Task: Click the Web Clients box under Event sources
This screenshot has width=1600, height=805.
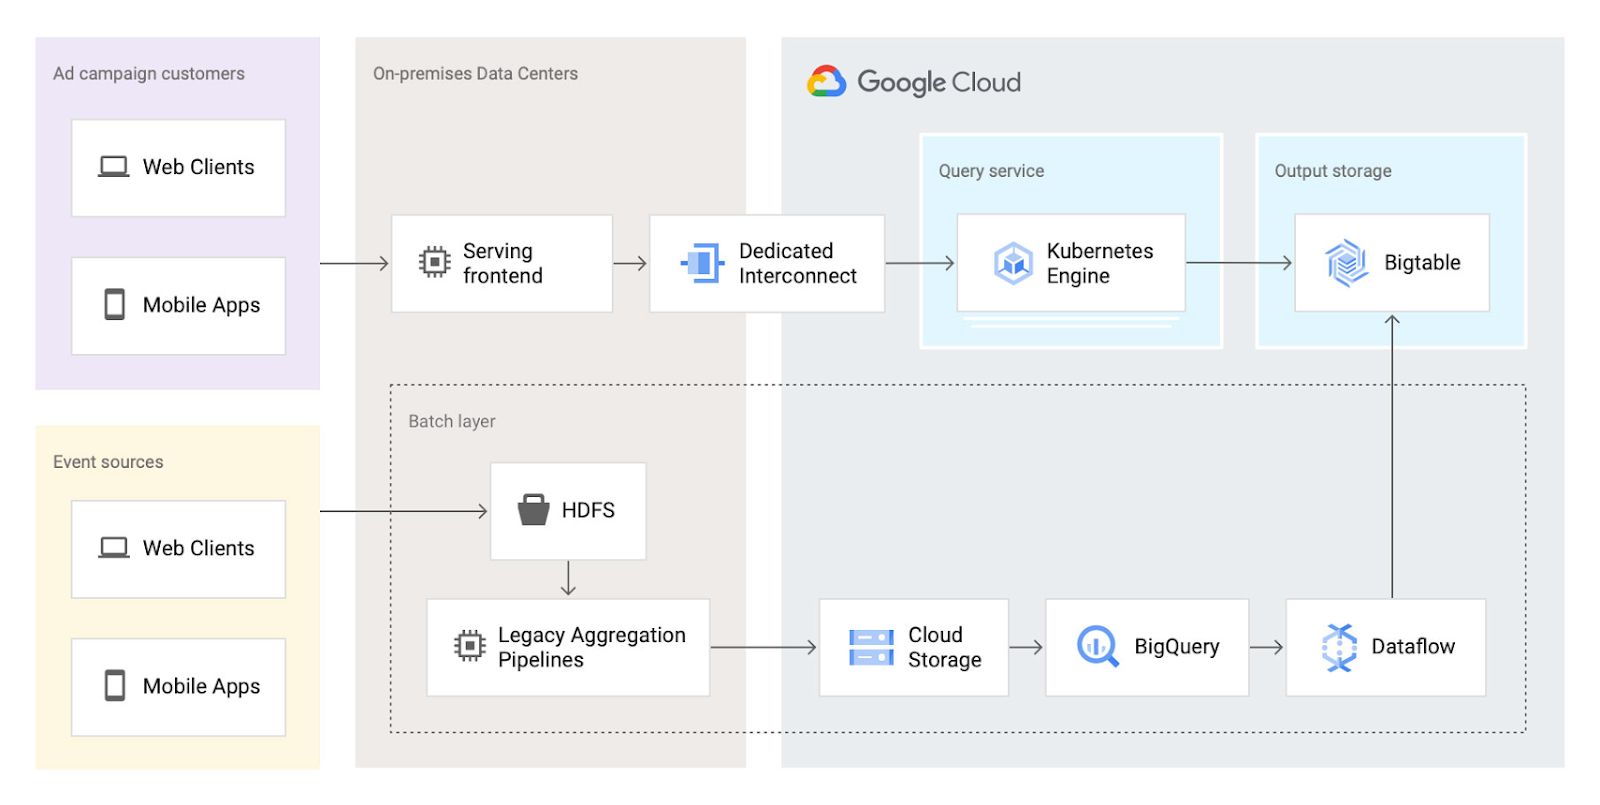Action: click(x=178, y=549)
